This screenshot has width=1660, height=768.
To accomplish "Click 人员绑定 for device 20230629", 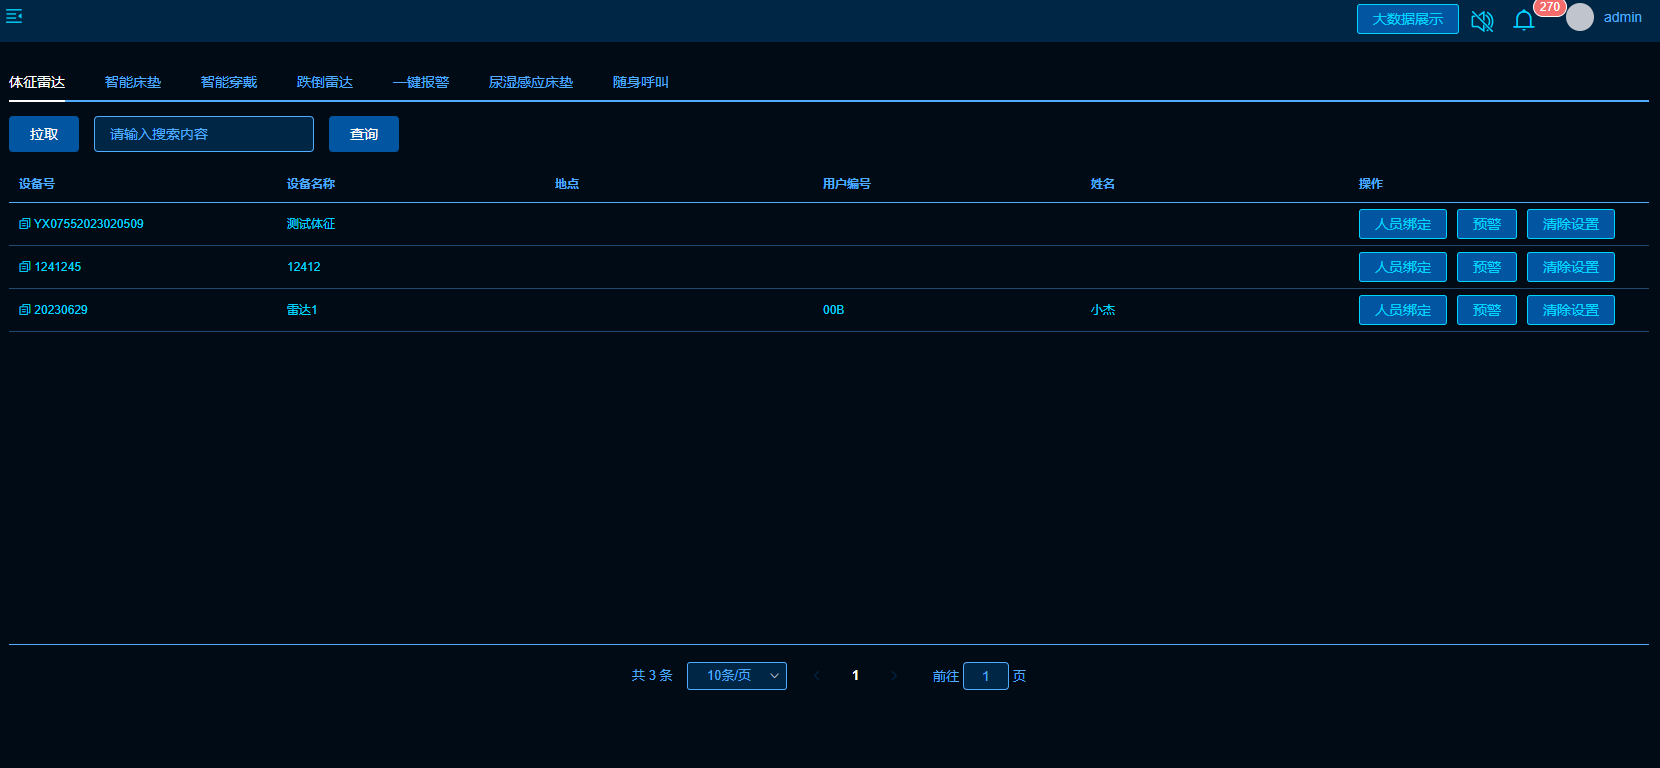I will point(1403,310).
